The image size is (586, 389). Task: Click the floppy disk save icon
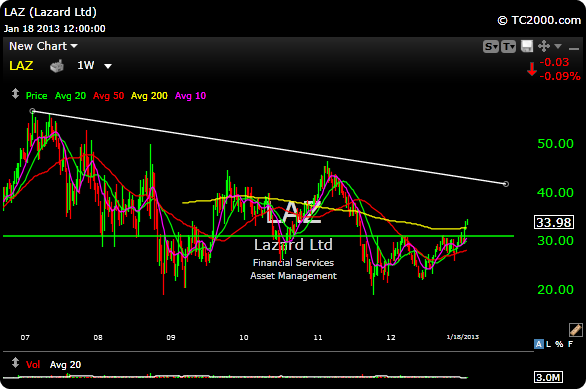pyautogui.click(x=527, y=46)
